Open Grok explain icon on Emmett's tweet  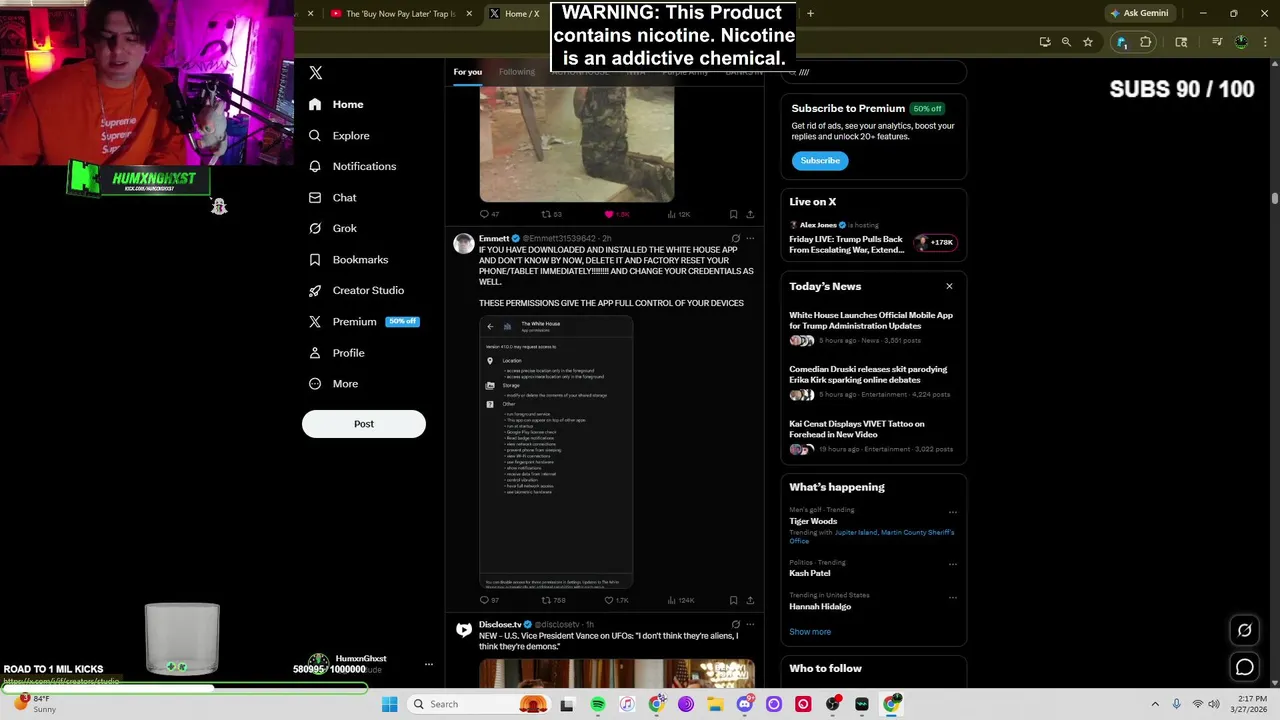pyautogui.click(x=735, y=238)
